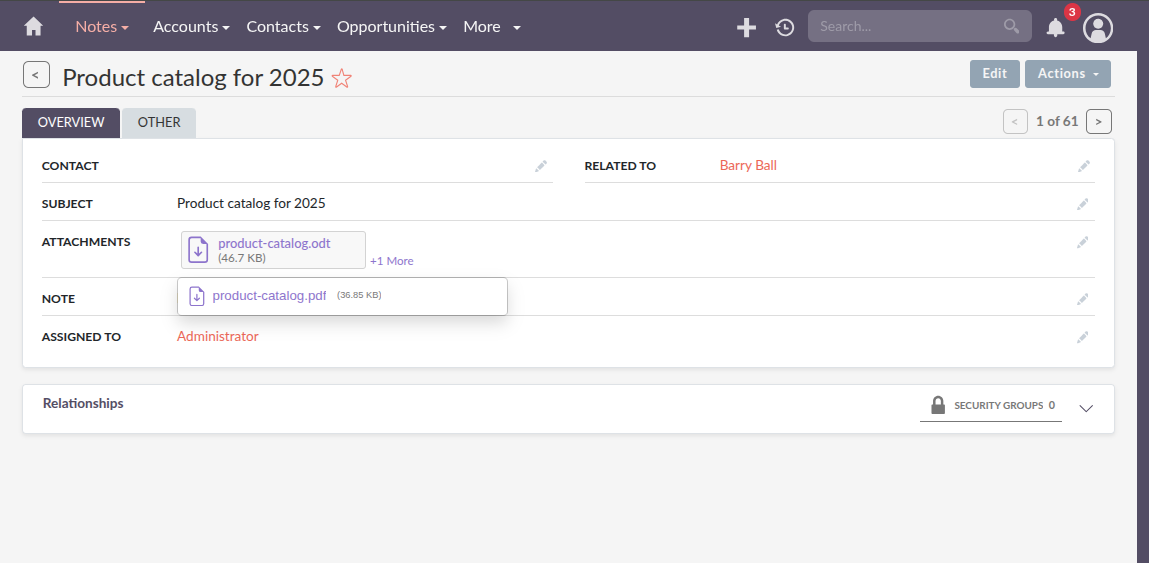Expand the More menu in navbar
This screenshot has height=563, width=1149.
(x=491, y=27)
